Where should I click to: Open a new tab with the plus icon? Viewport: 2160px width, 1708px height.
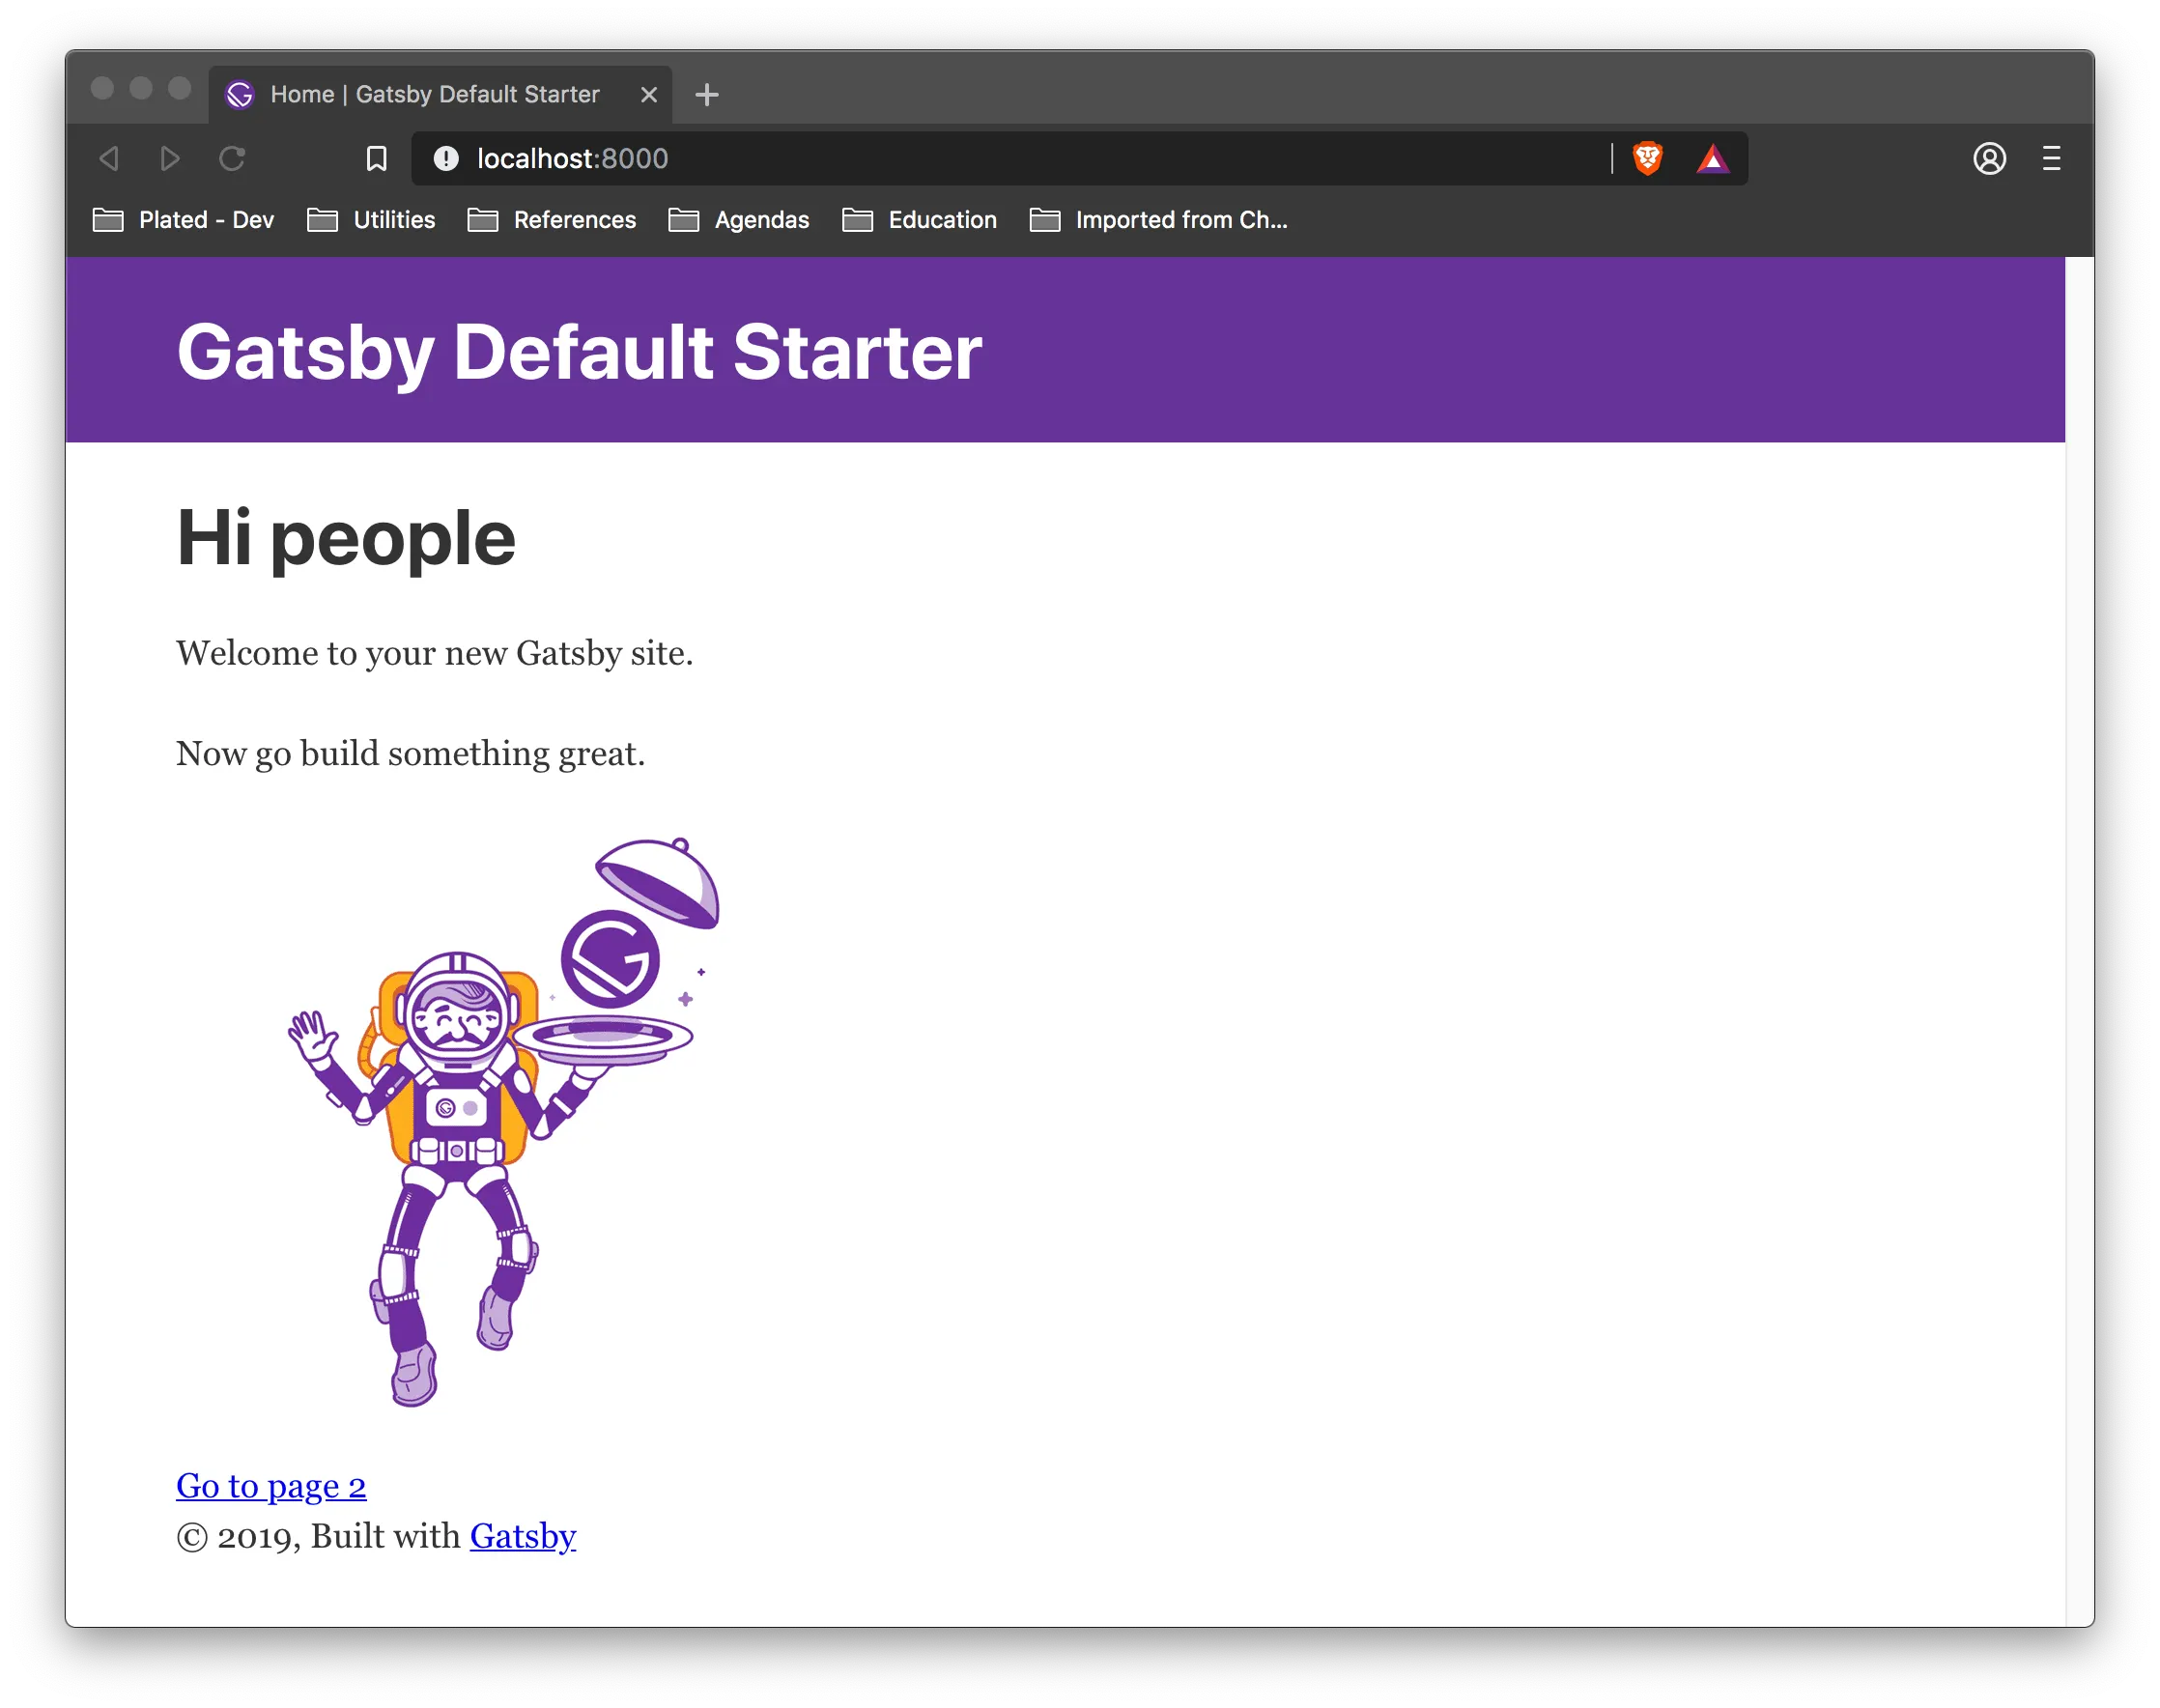(707, 94)
